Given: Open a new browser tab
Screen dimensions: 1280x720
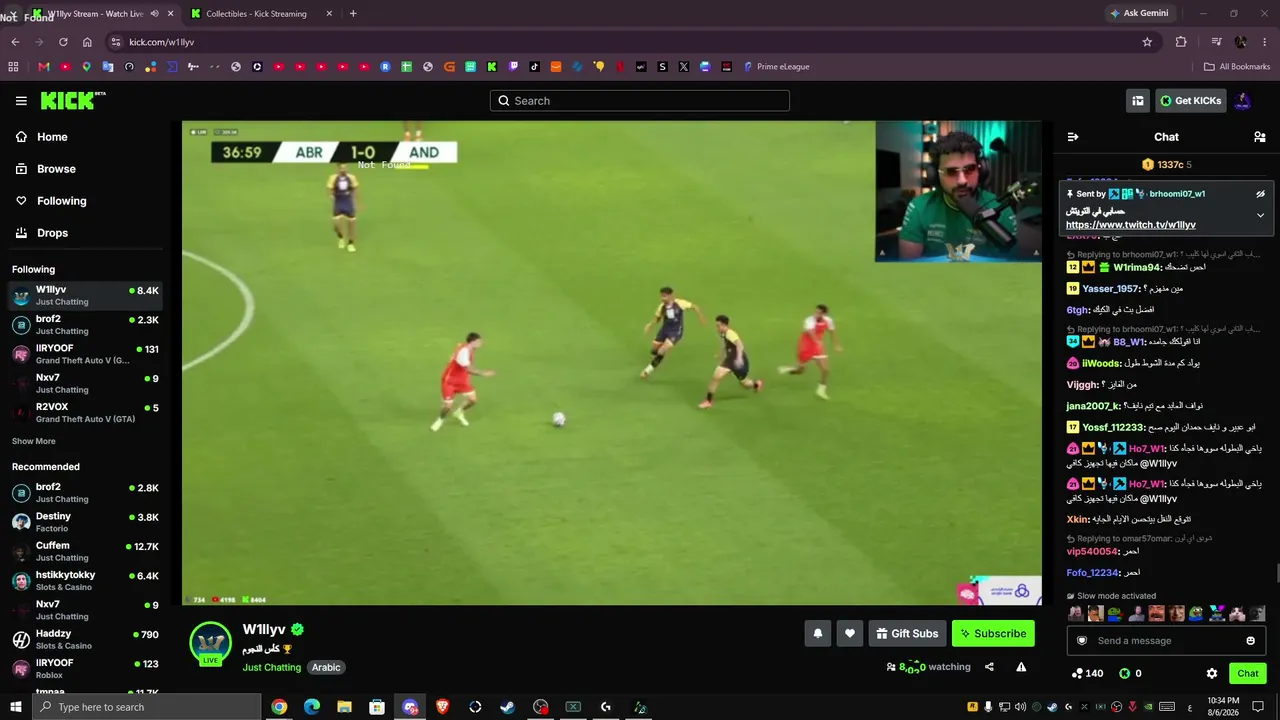Looking at the screenshot, I should (x=353, y=14).
